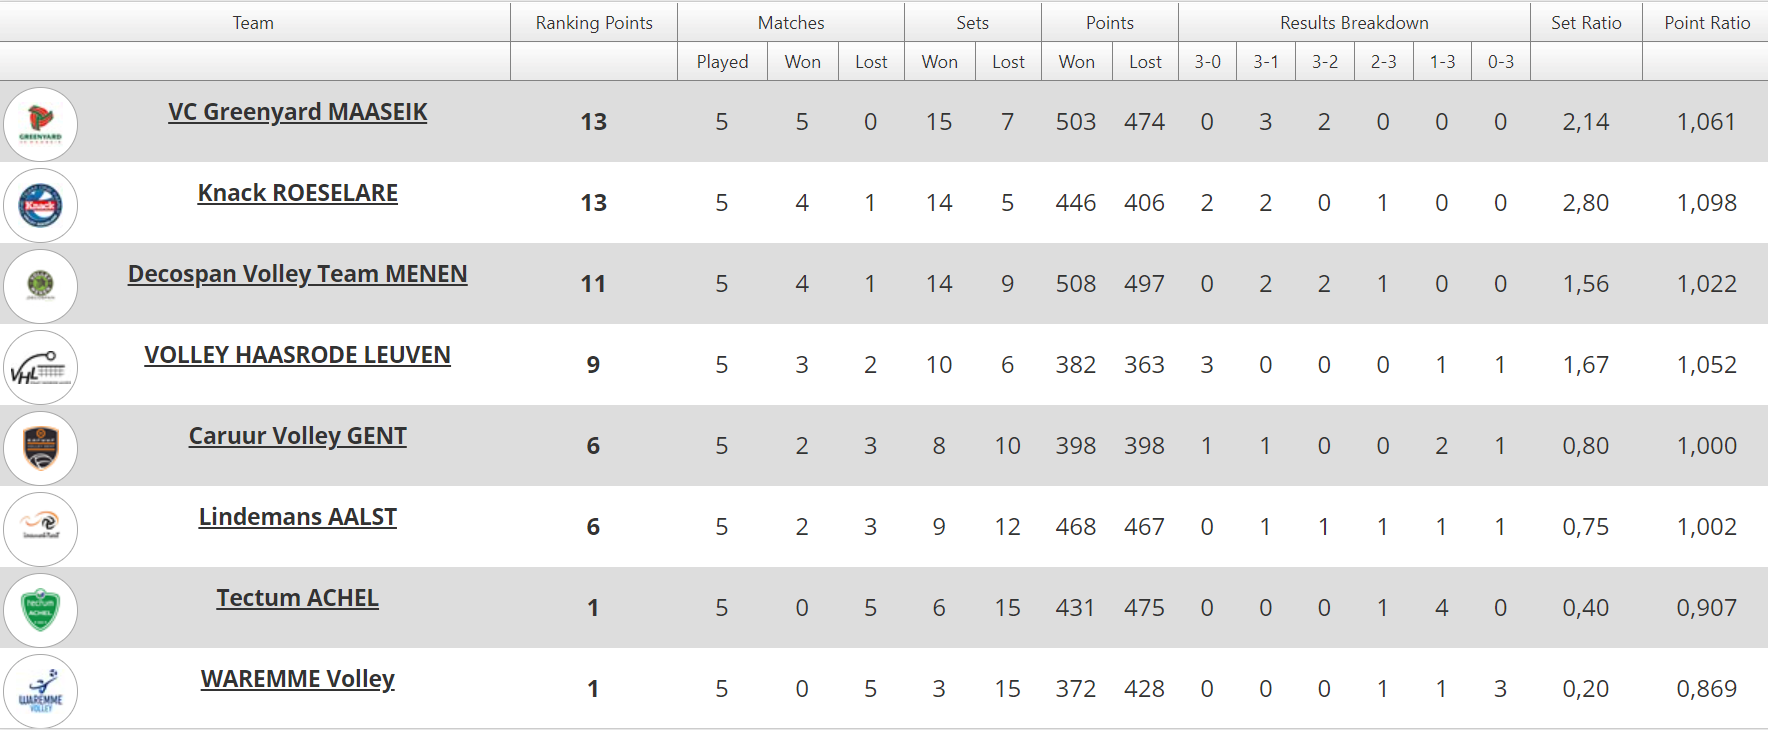Image resolution: width=1768 pixels, height=730 pixels.
Task: Click the Tectum Achel team logo
Action: tap(40, 610)
